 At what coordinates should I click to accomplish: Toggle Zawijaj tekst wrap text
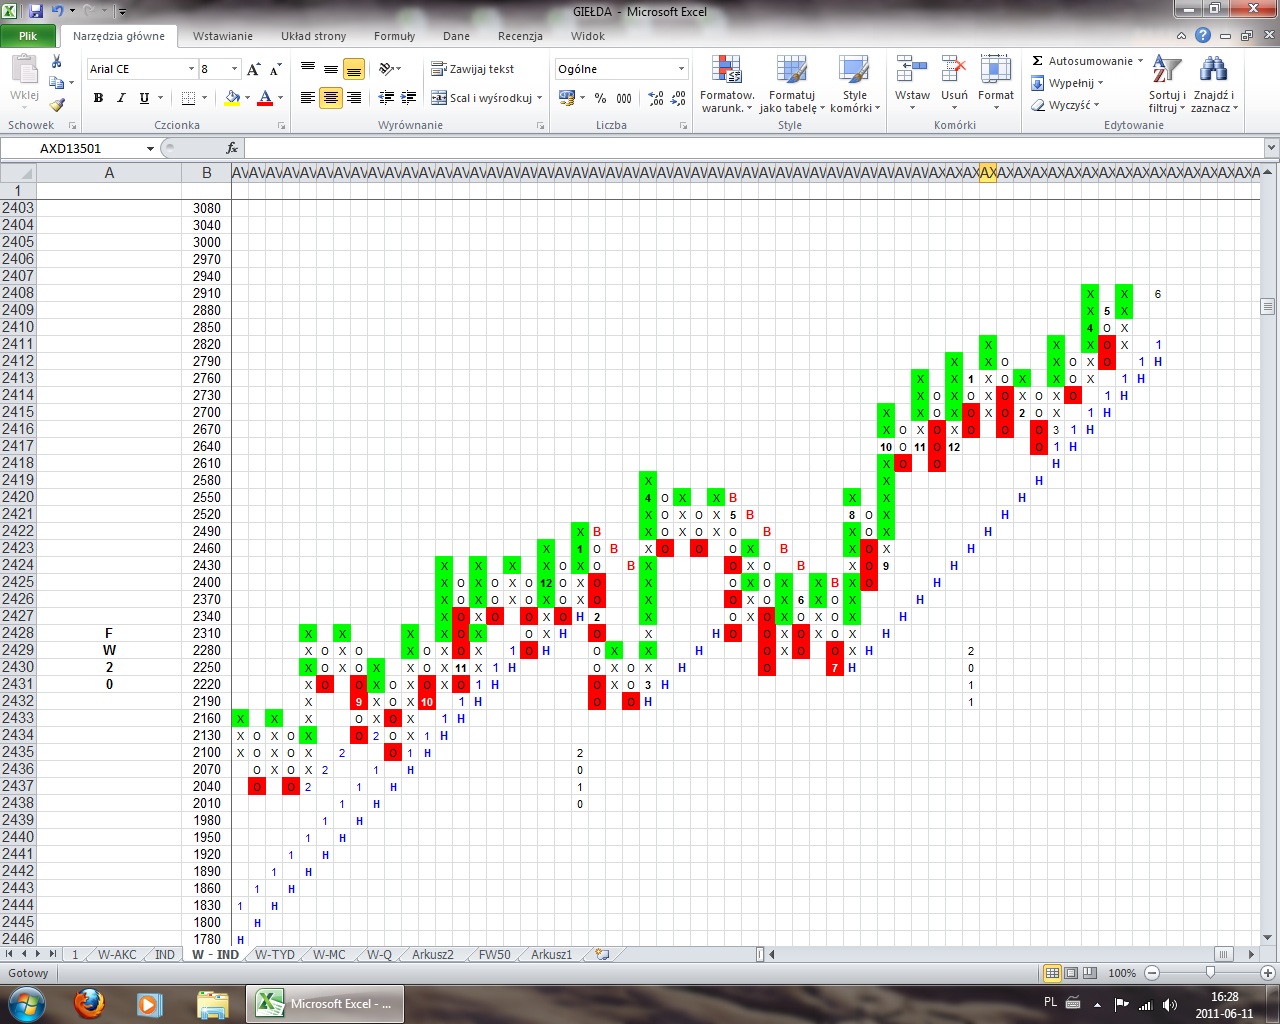tap(473, 69)
